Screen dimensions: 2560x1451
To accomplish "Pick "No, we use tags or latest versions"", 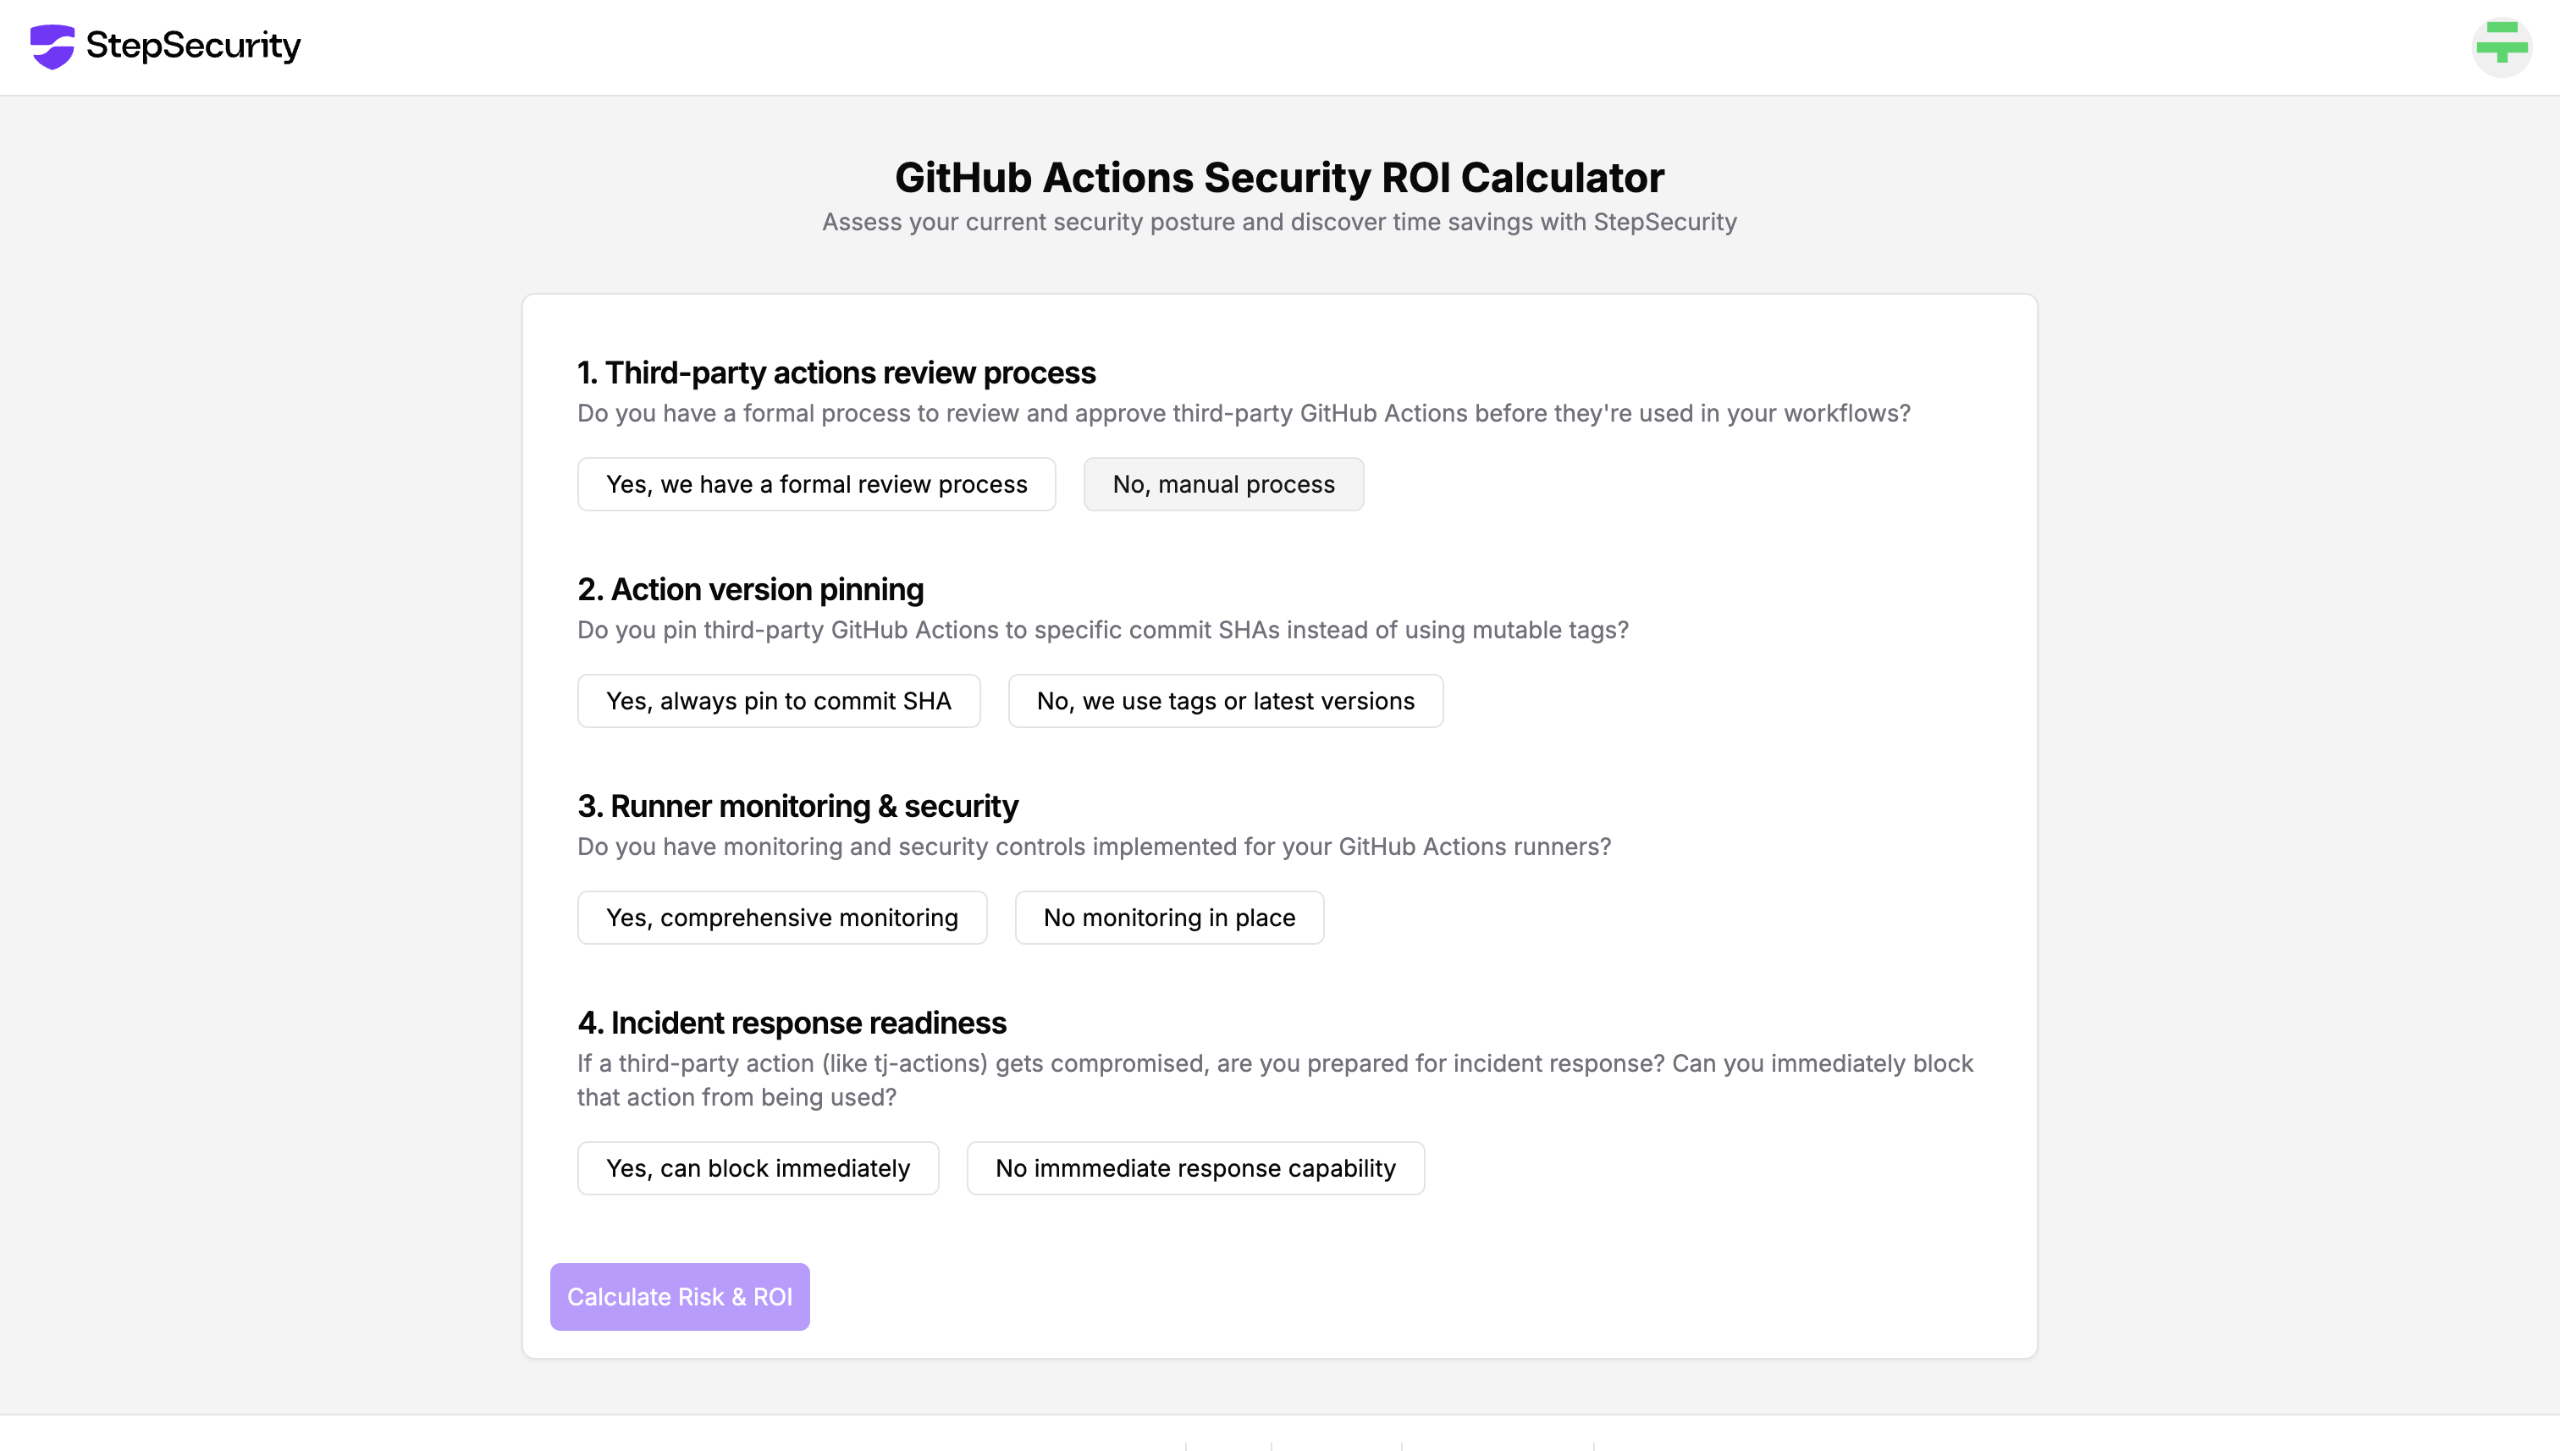I will (x=1225, y=701).
